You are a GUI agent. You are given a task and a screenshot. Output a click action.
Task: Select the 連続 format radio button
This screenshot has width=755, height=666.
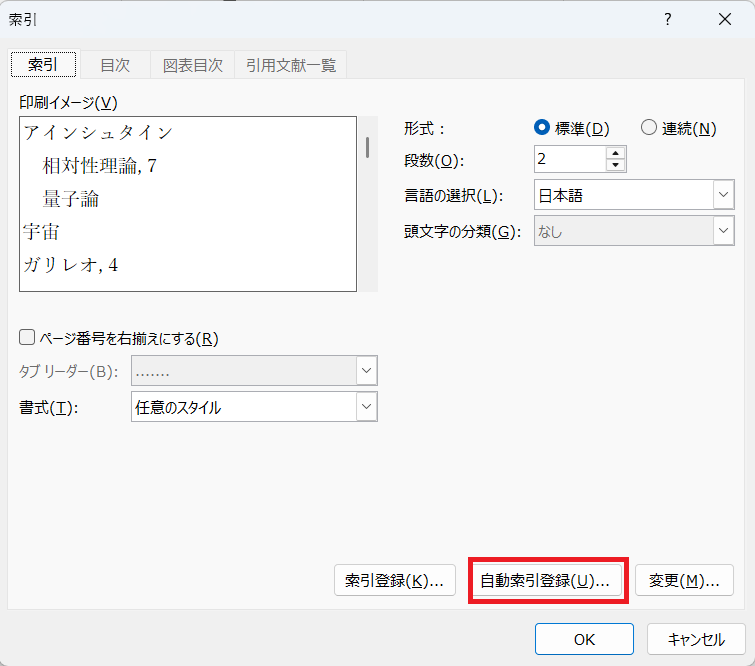click(649, 128)
